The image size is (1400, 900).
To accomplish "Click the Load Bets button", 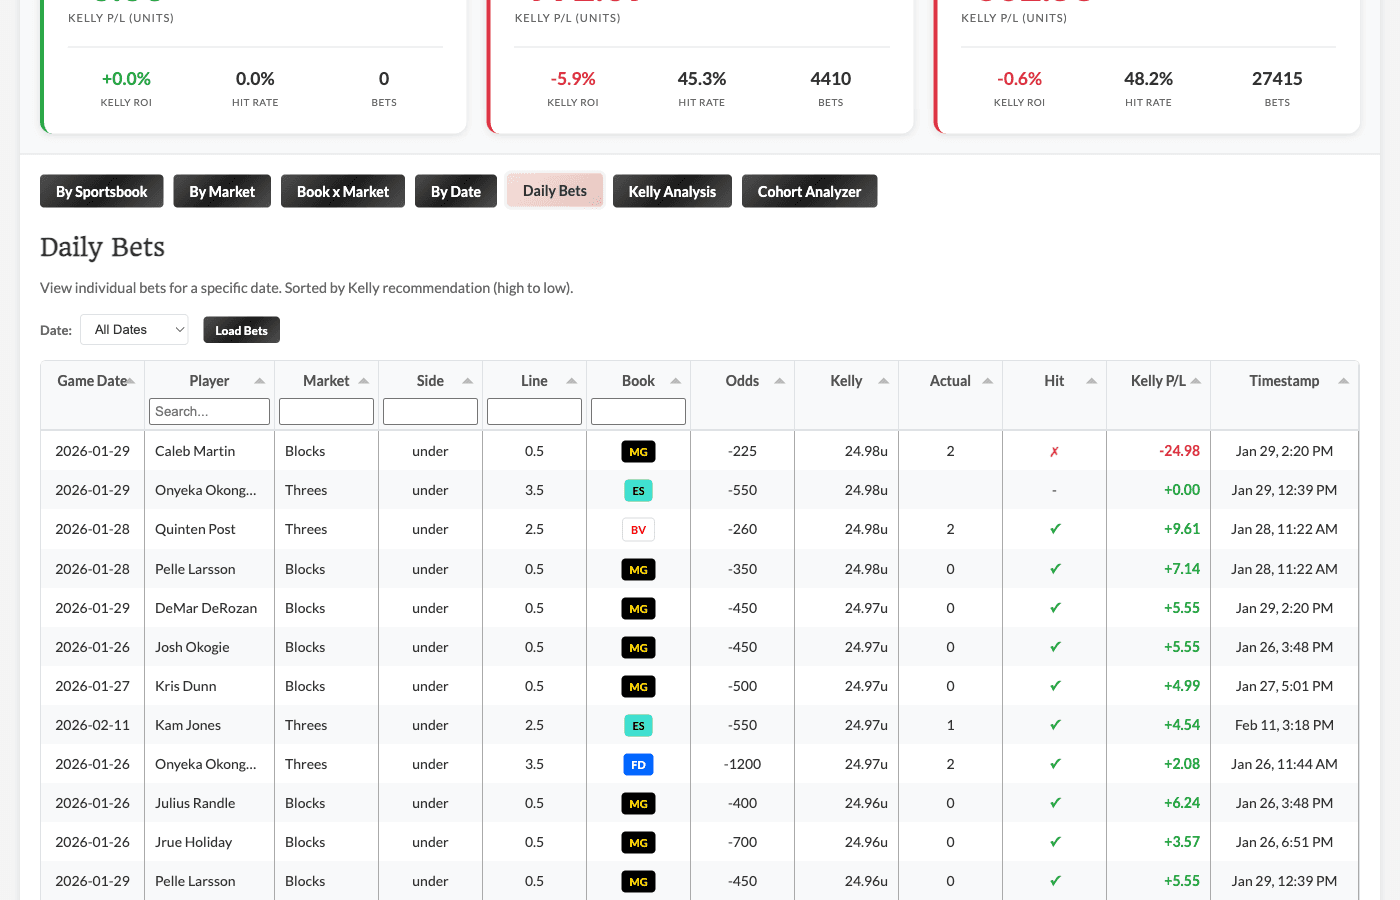I will (241, 329).
